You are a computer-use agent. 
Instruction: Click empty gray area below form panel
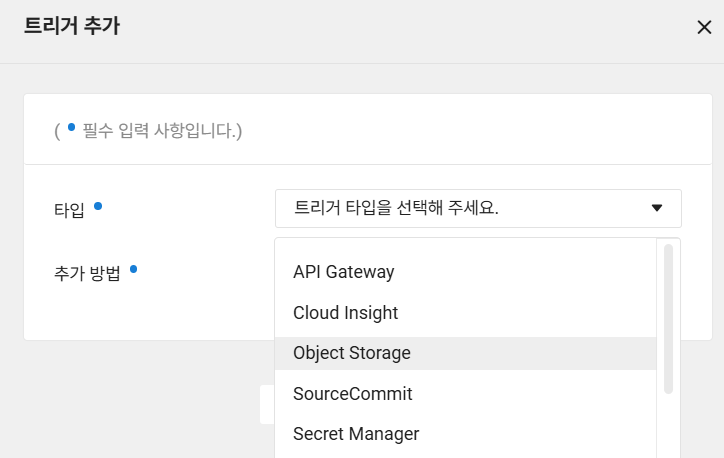(x=139, y=397)
